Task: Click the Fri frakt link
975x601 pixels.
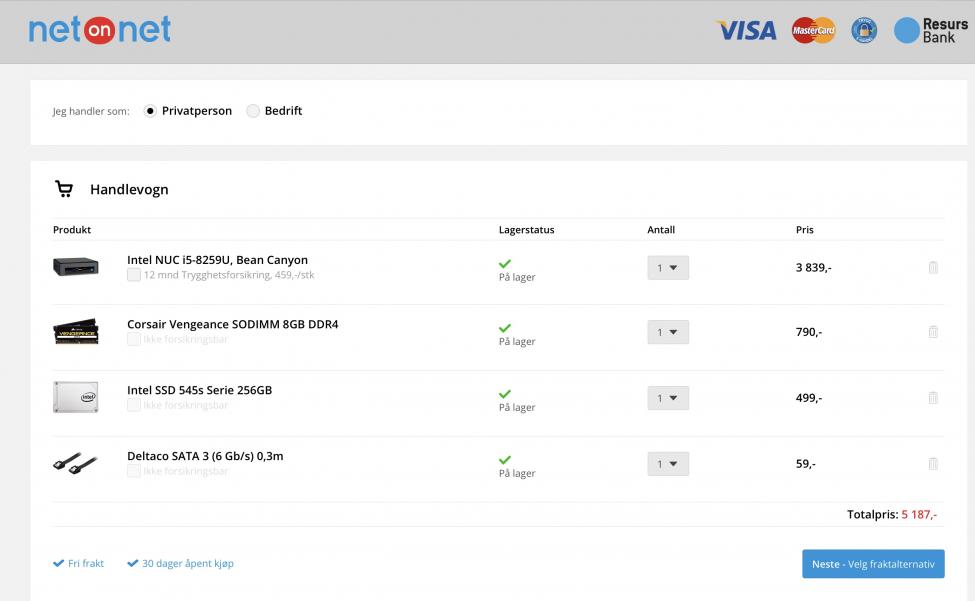Action: [x=86, y=563]
